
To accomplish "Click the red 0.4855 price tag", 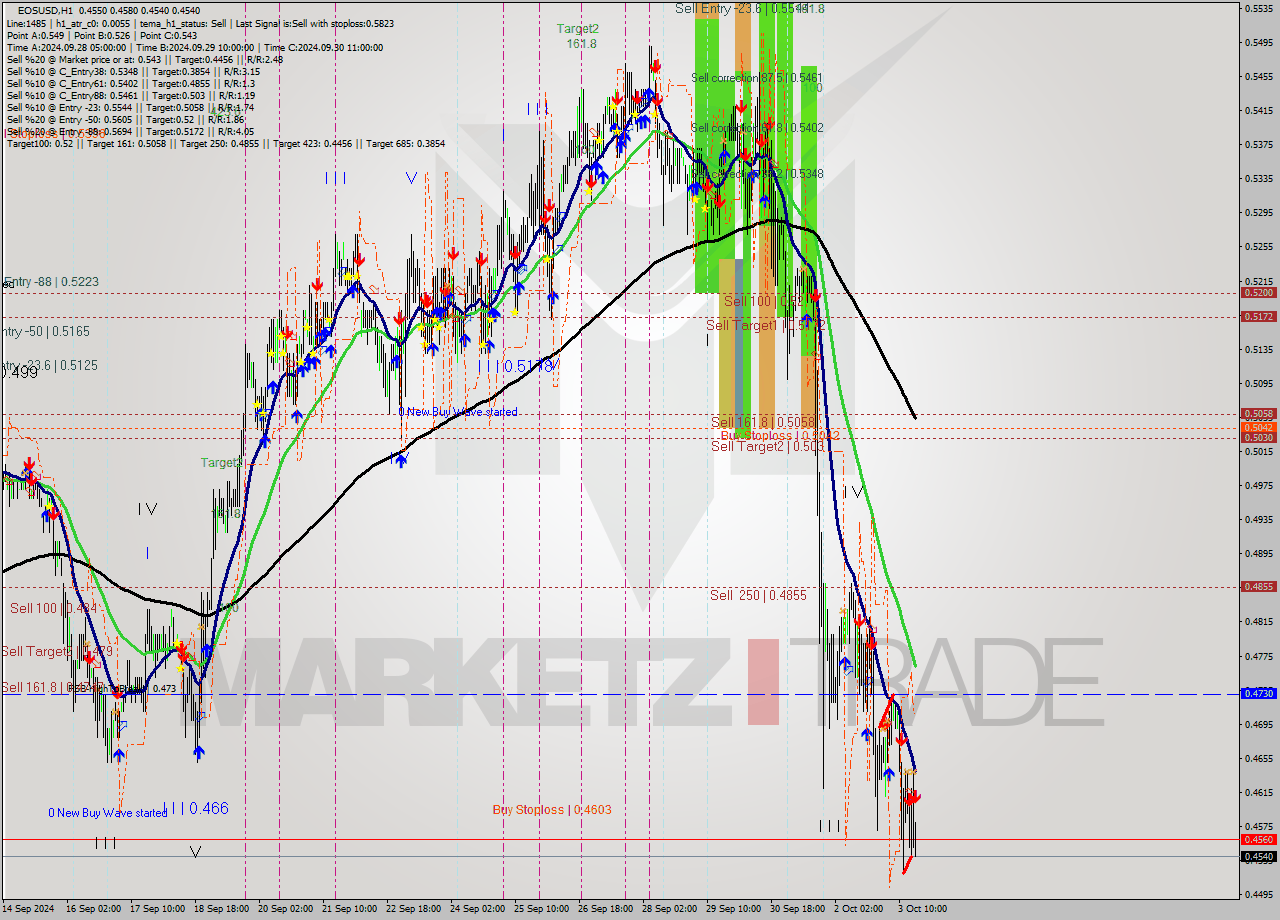I will point(1258,587).
